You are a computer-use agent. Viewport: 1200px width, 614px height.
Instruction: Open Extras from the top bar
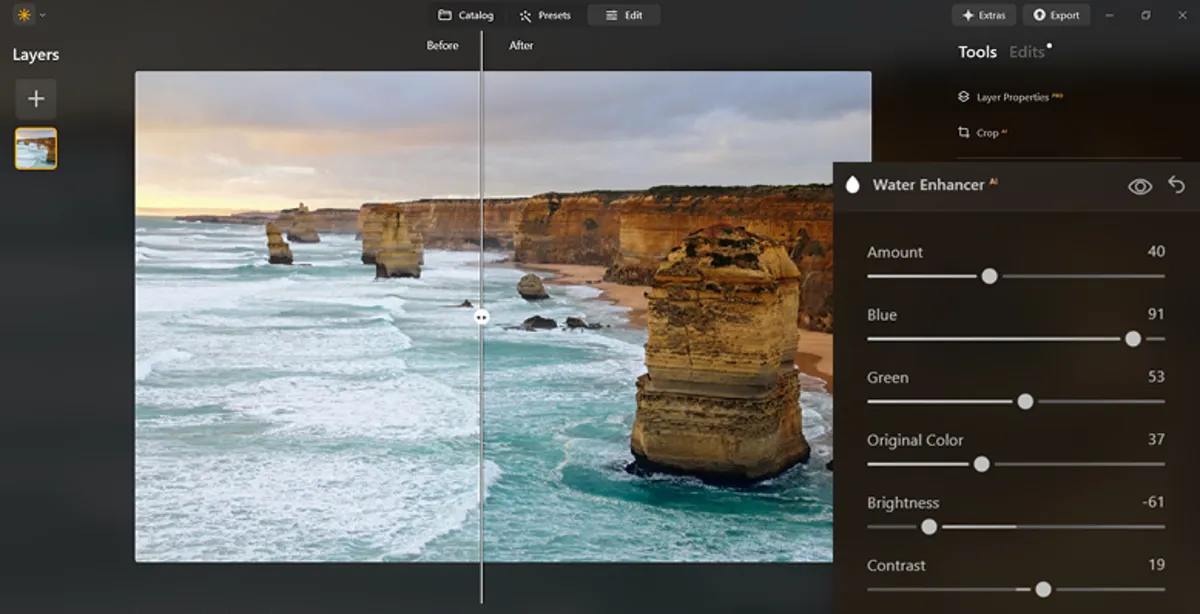click(984, 14)
